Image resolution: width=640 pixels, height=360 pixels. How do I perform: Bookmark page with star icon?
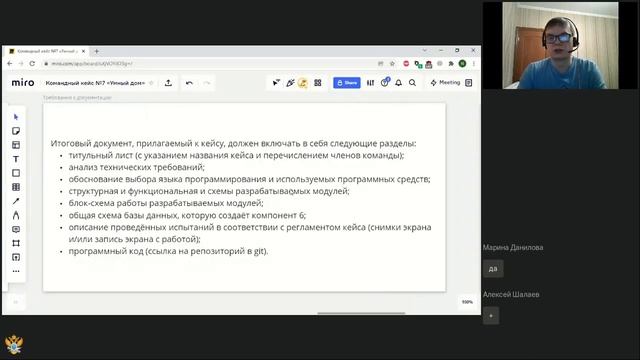(x=392, y=64)
